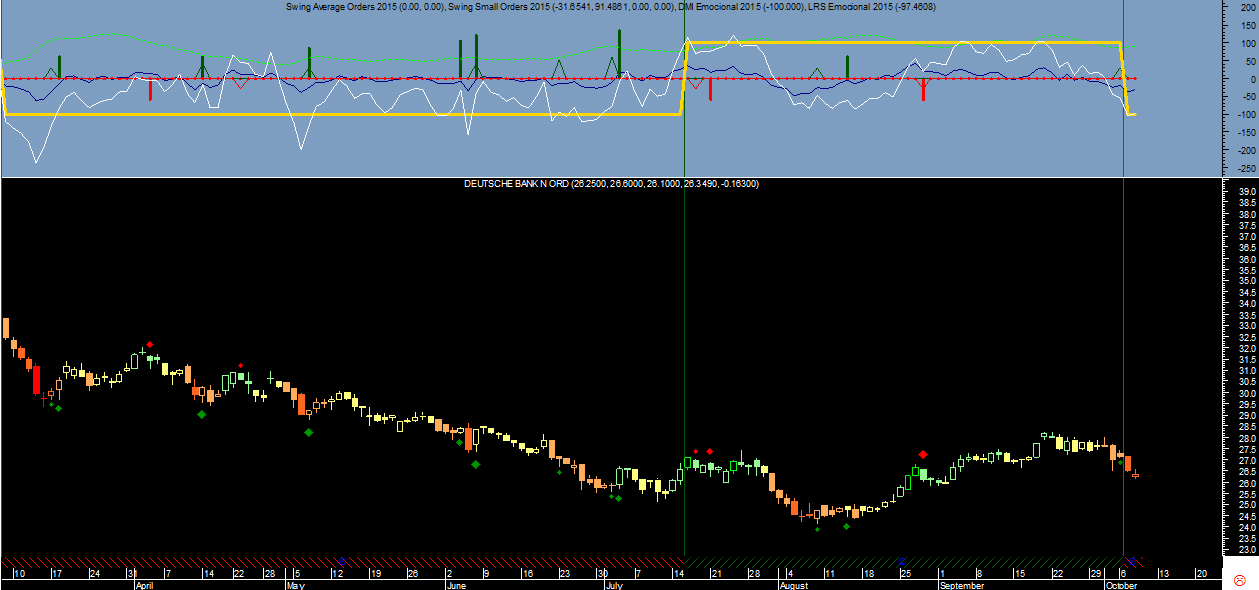Select the large red diamond marker in late August
Image resolution: width=1259 pixels, height=590 pixels.
click(x=922, y=455)
